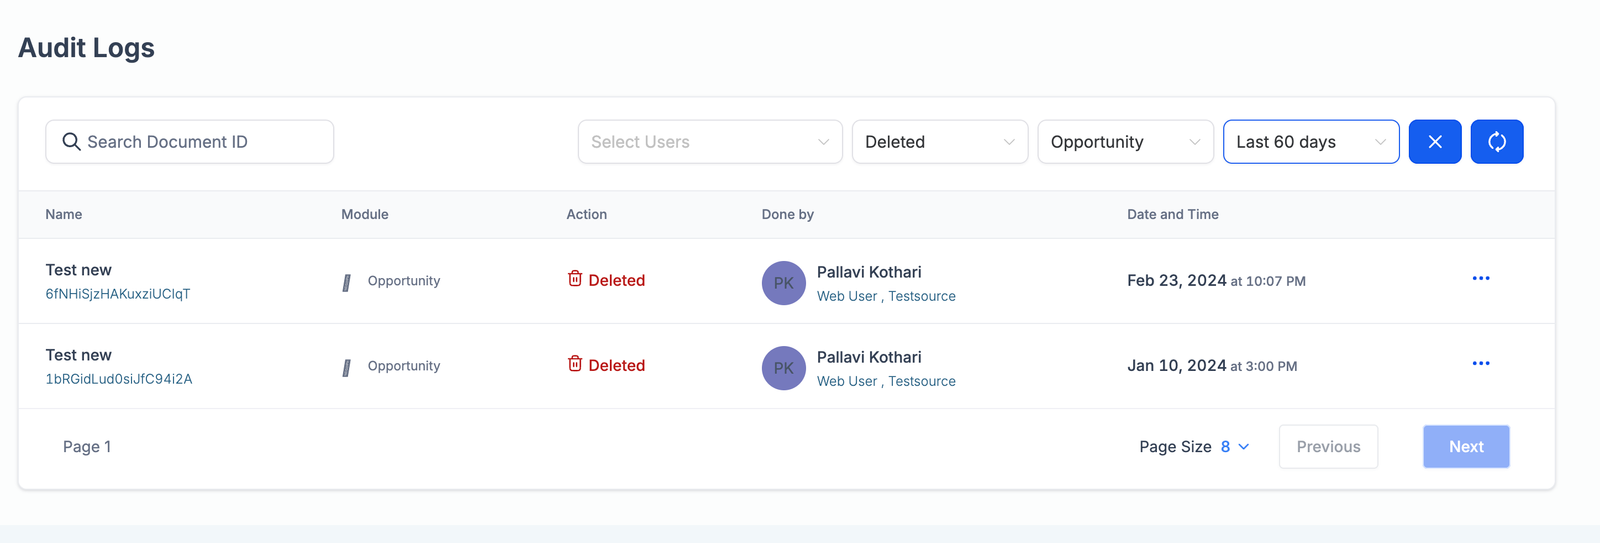Viewport: 1600px width, 543px height.
Task: Click trash icon in second Deleted row
Action: [575, 364]
